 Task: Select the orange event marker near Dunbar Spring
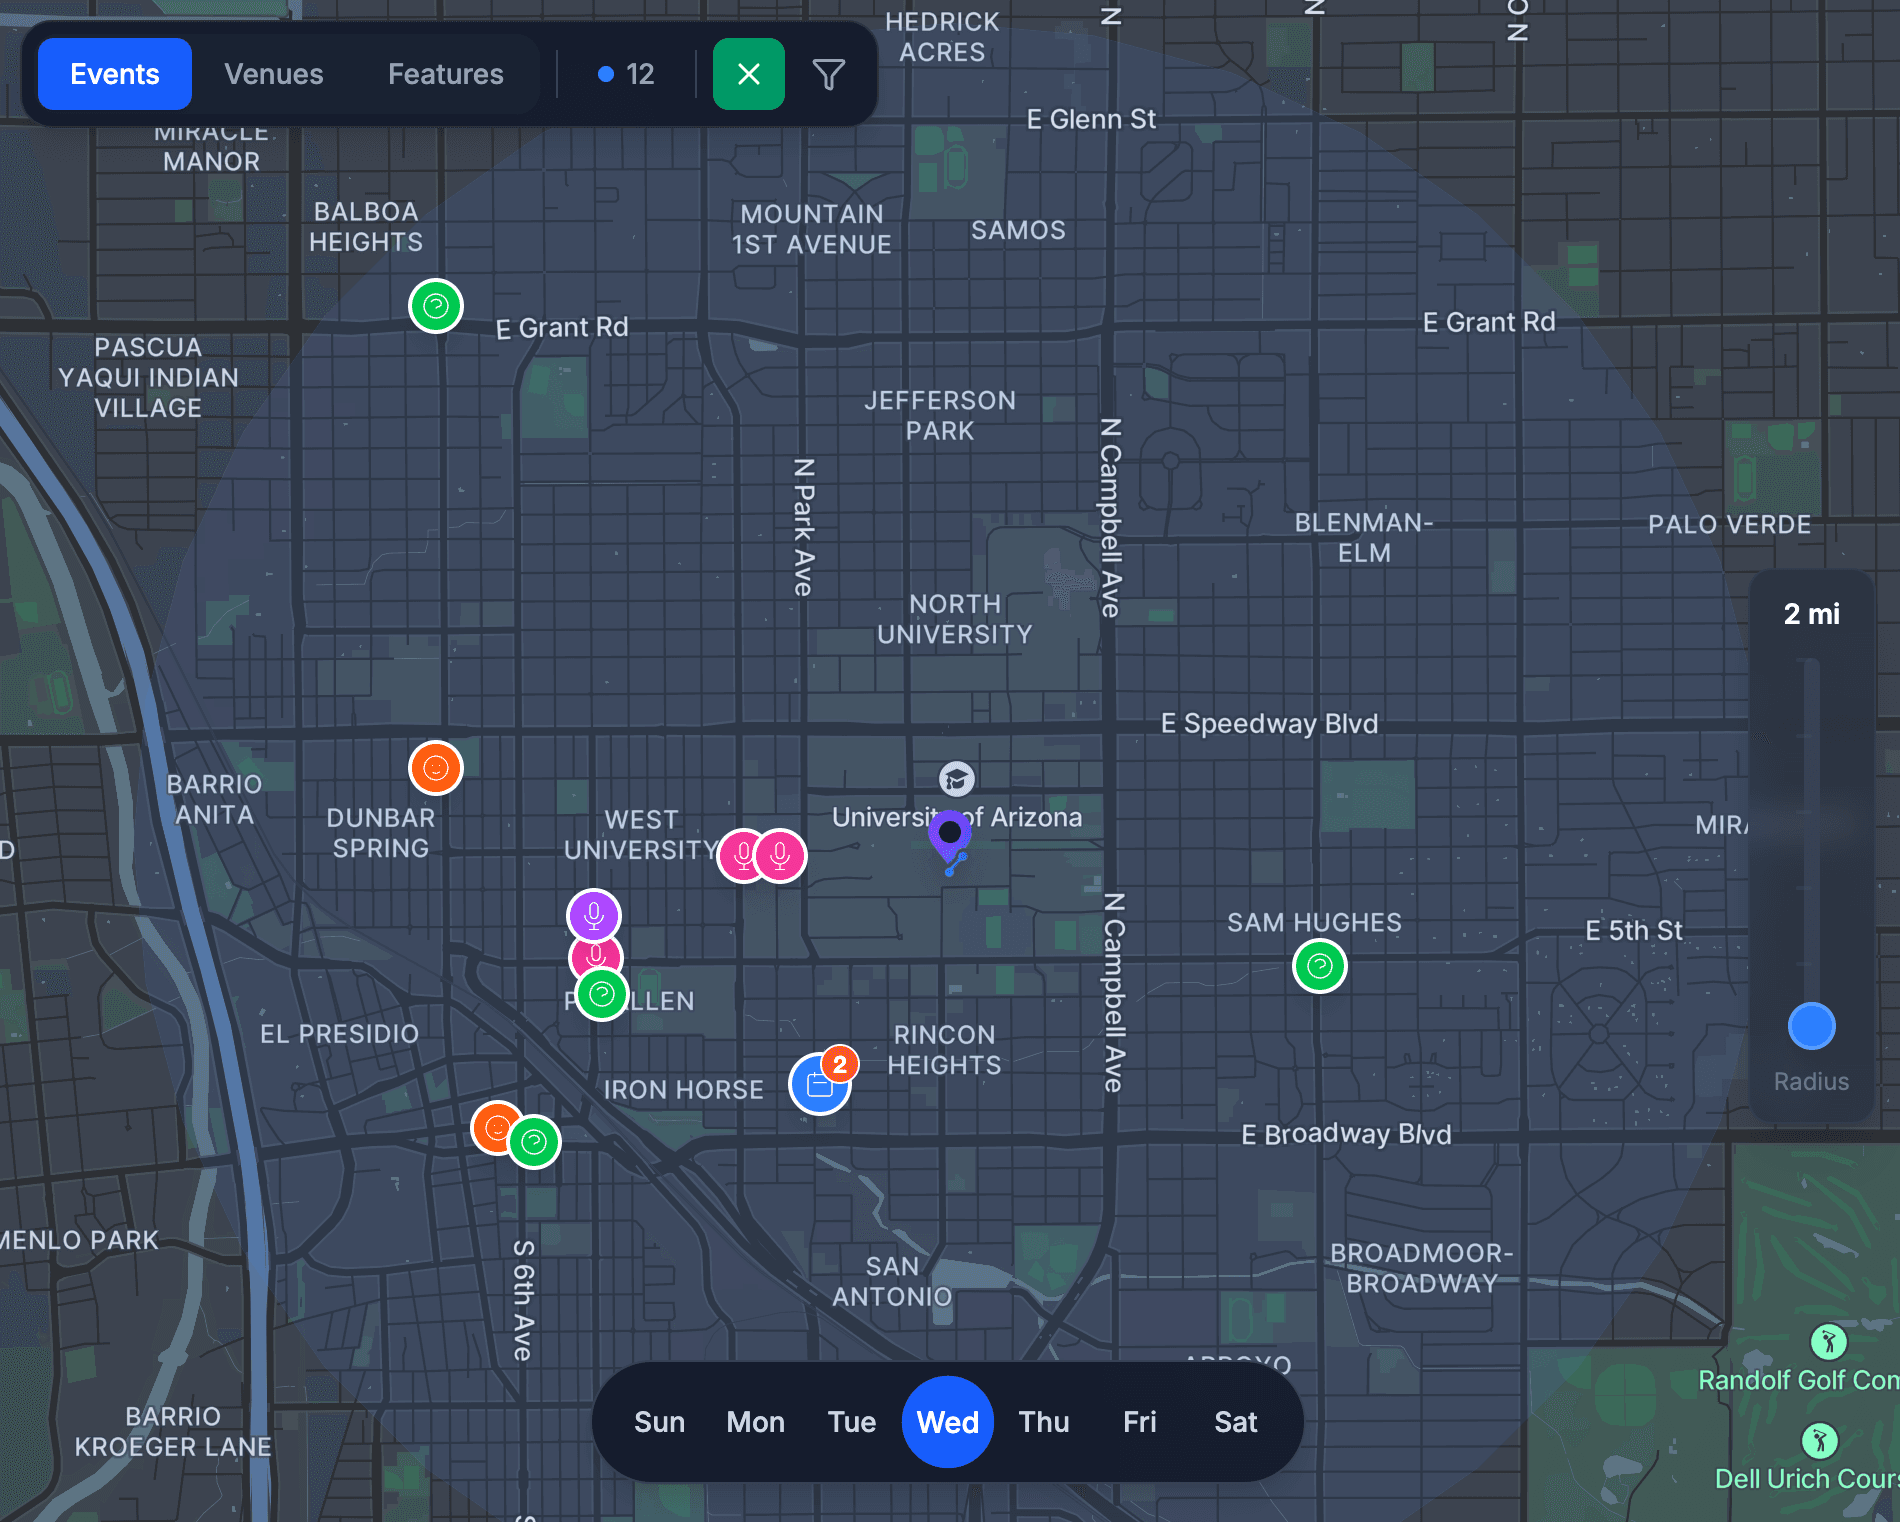click(435, 768)
